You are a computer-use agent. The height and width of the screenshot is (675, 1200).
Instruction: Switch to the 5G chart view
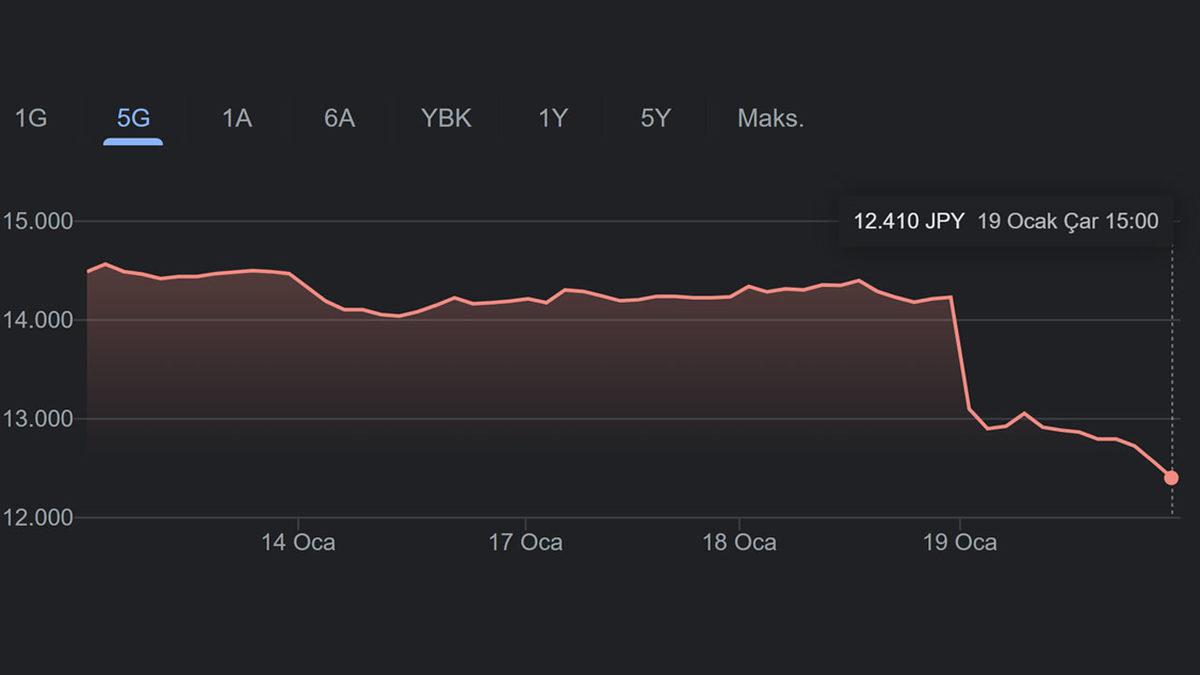[x=131, y=117]
